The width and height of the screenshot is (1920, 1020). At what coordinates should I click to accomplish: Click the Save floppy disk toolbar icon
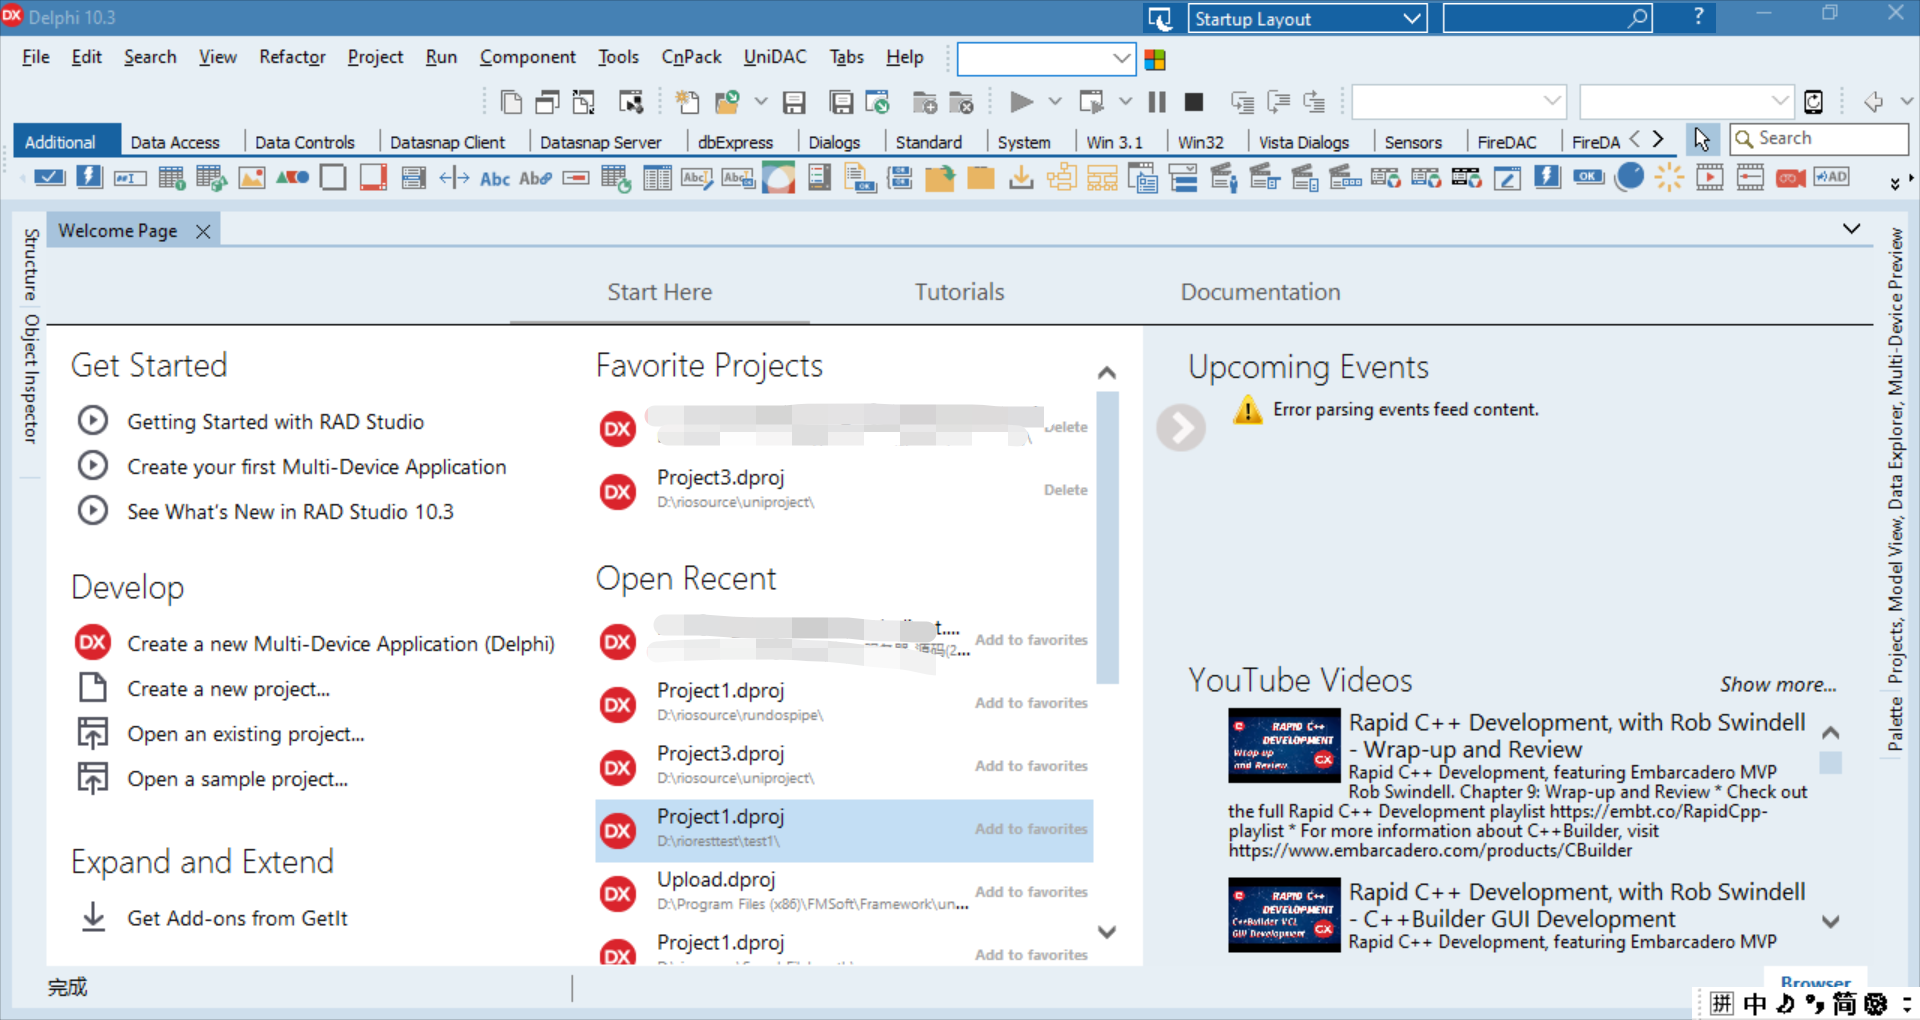(x=795, y=102)
